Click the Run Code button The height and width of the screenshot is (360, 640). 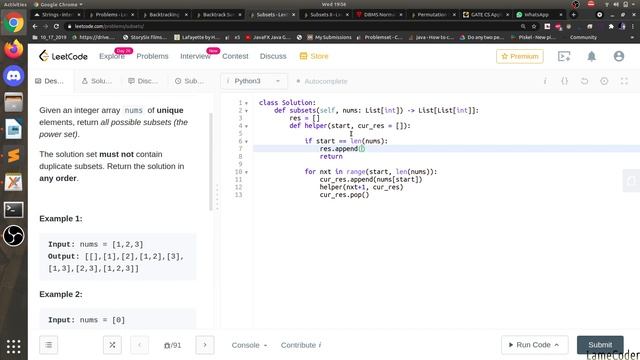click(535, 345)
